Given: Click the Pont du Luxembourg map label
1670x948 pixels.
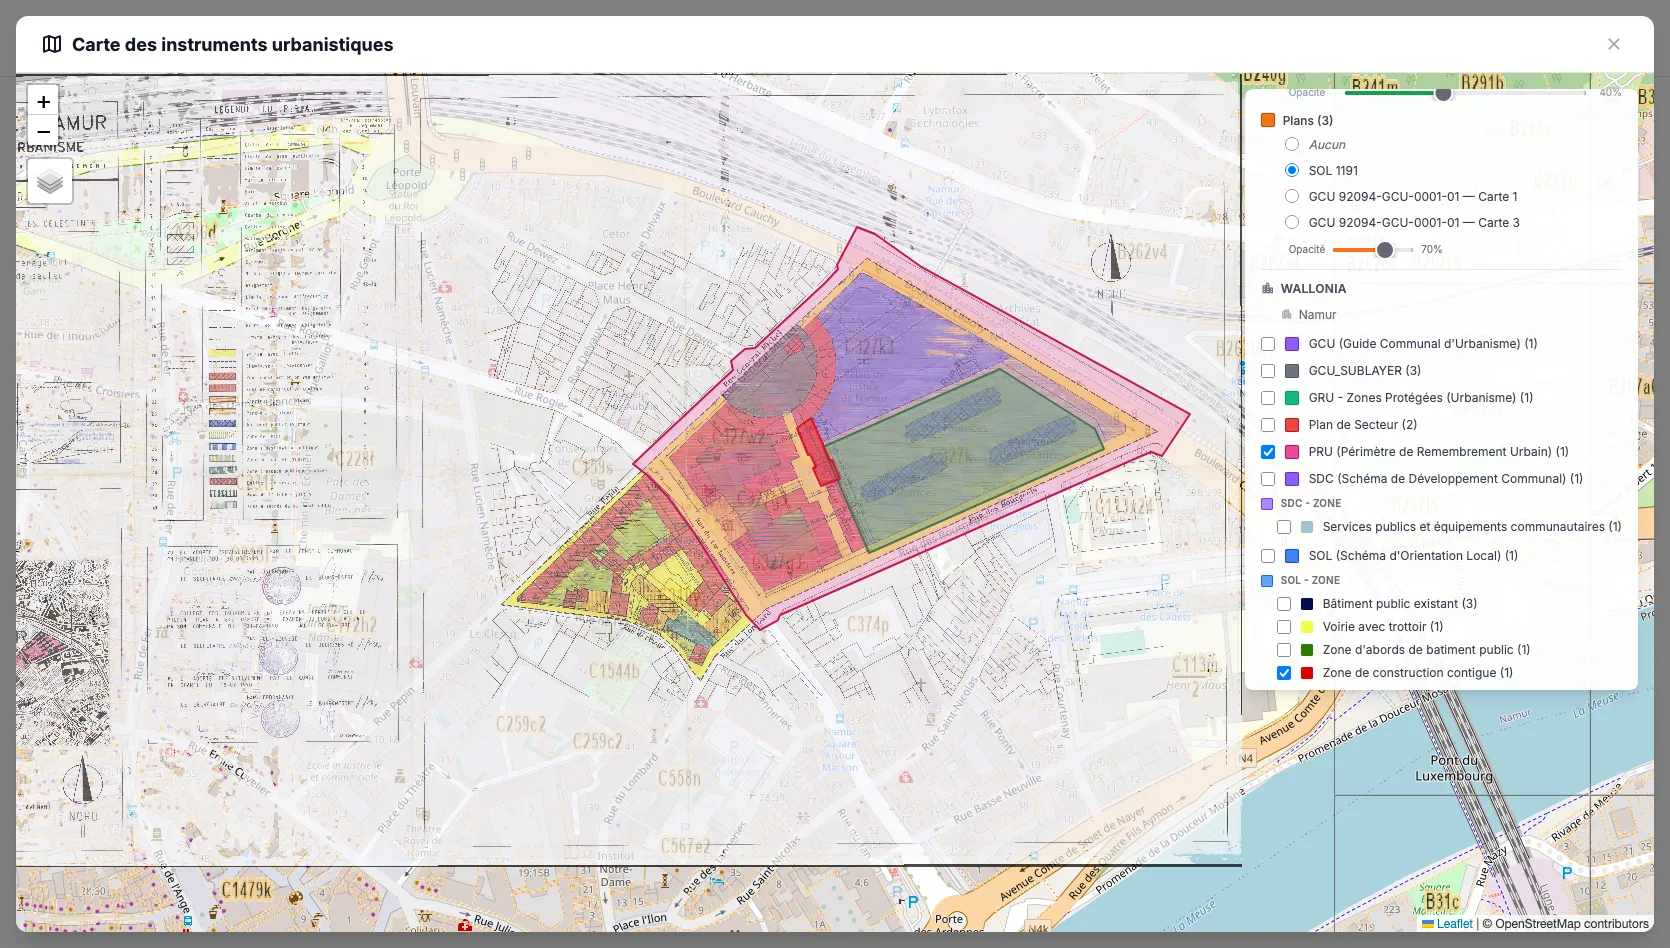Looking at the screenshot, I should point(1454,768).
